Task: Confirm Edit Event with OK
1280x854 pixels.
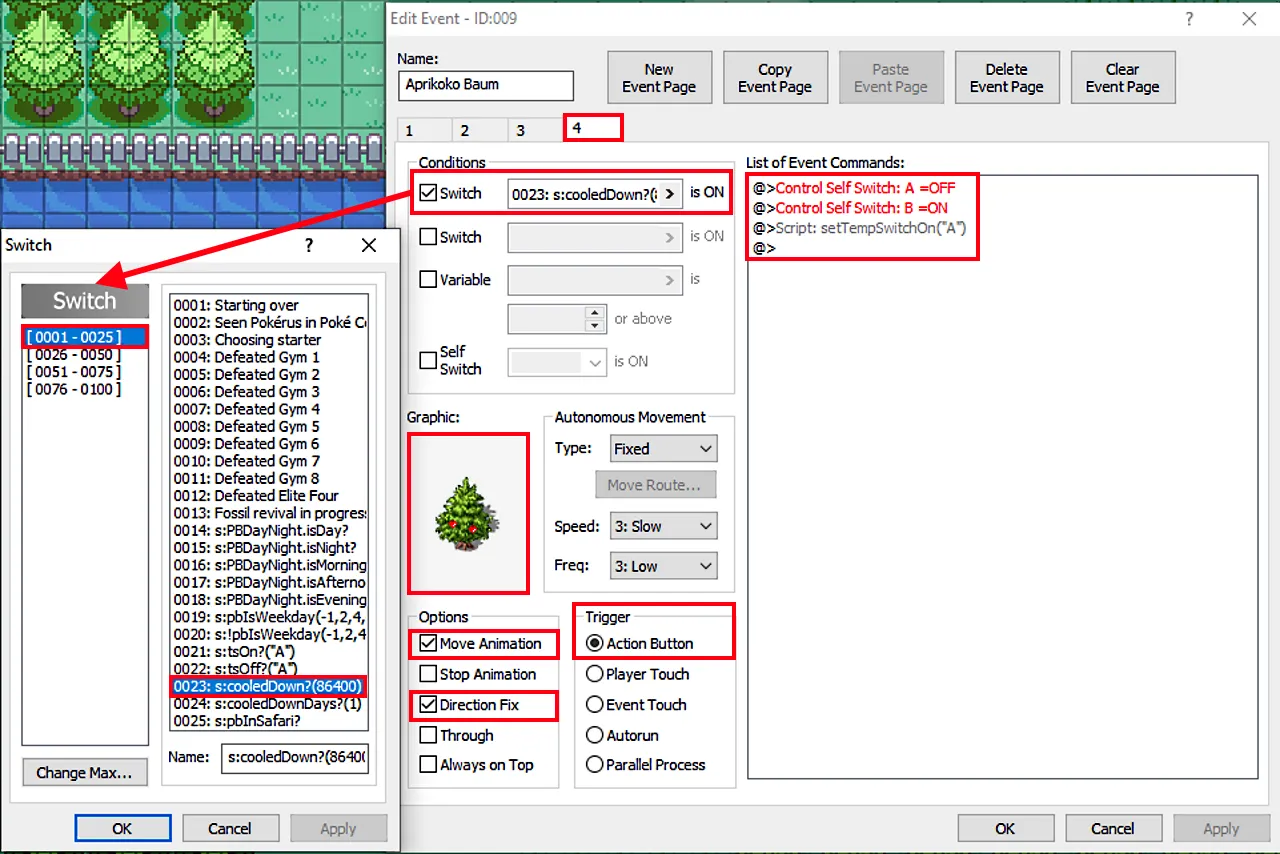Action: tap(1005, 828)
